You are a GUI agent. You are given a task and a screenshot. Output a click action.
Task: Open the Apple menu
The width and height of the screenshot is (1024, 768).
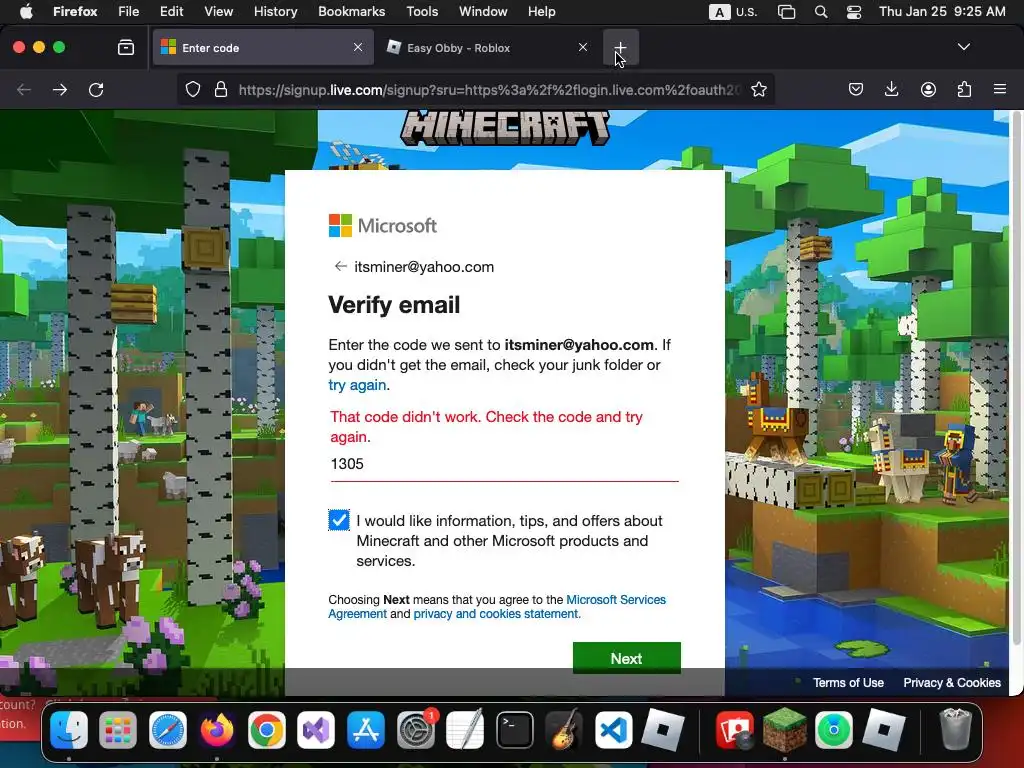25,12
